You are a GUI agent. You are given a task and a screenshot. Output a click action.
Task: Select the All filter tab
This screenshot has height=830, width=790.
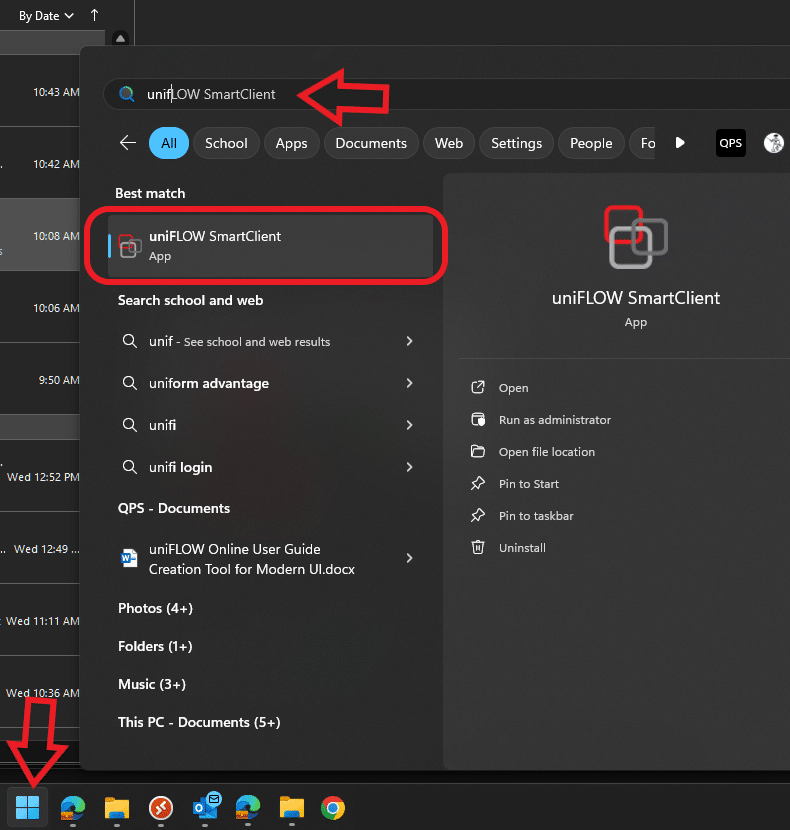tap(169, 143)
